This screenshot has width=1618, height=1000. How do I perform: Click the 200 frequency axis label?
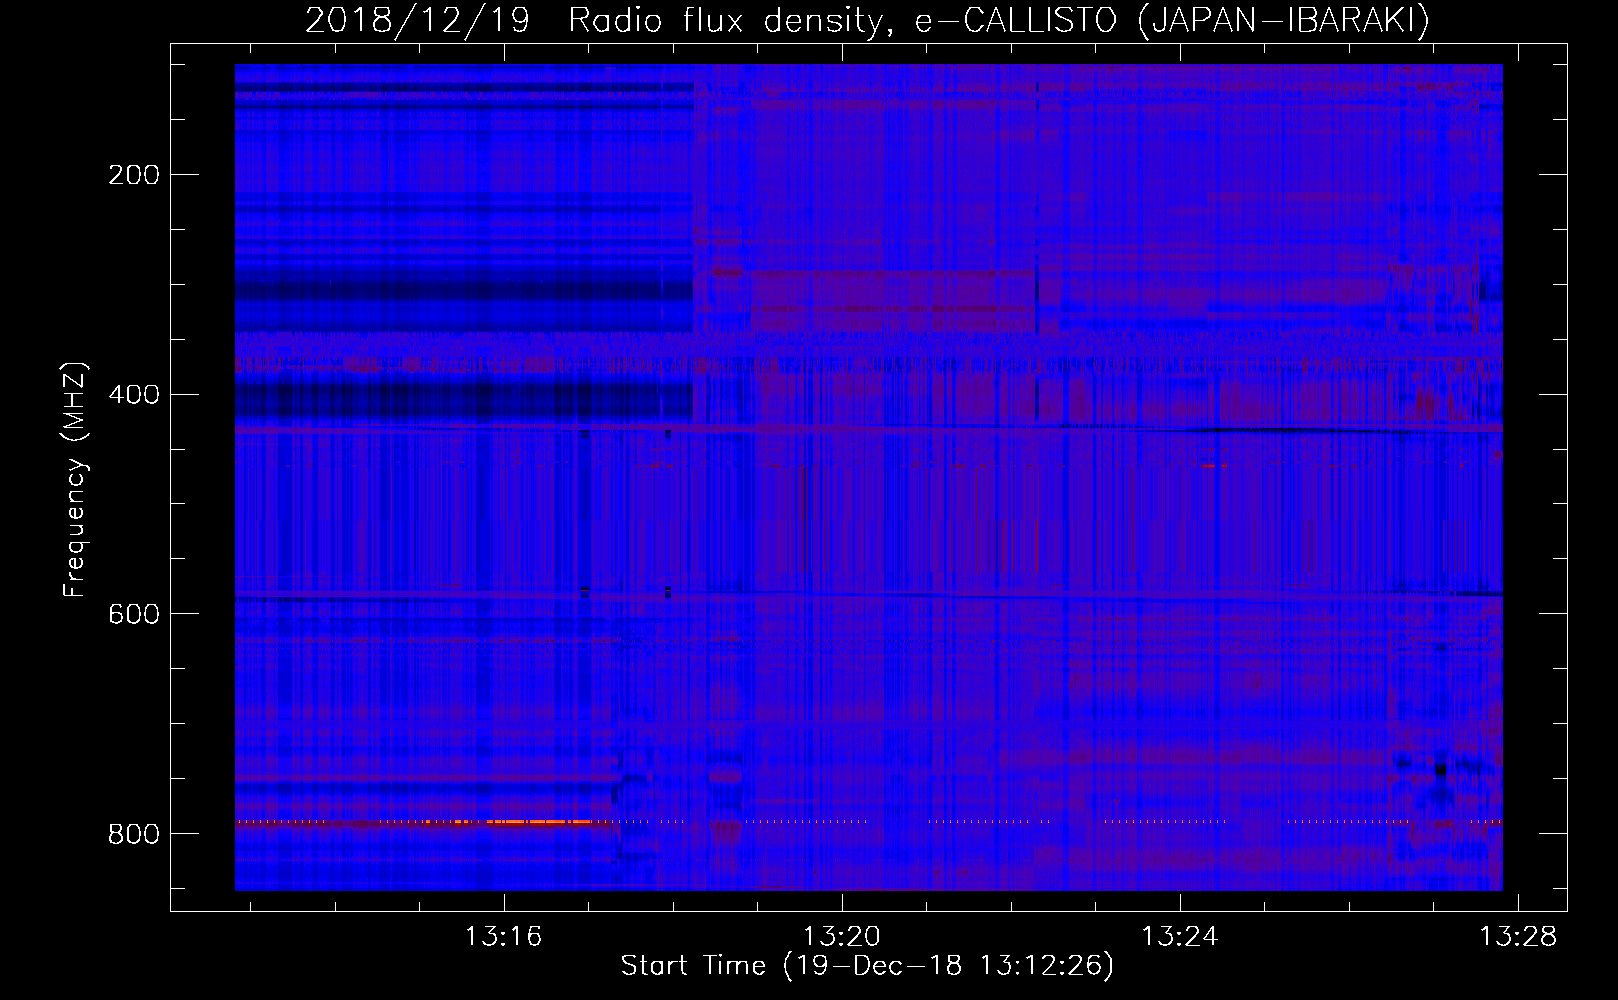pos(134,175)
